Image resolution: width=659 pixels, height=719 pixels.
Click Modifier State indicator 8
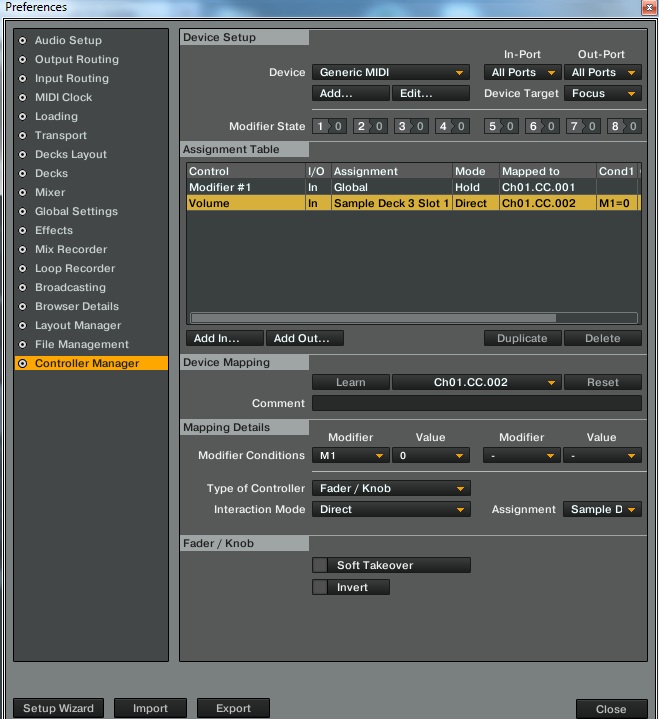point(624,126)
